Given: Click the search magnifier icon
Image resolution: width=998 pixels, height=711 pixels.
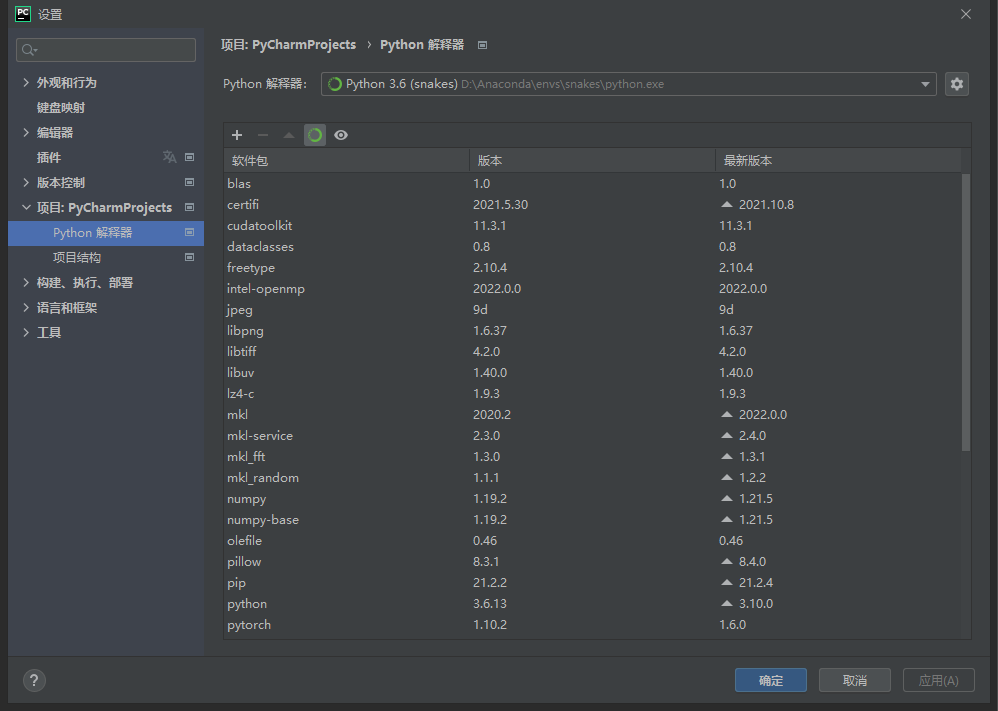Looking at the screenshot, I should click(29, 50).
